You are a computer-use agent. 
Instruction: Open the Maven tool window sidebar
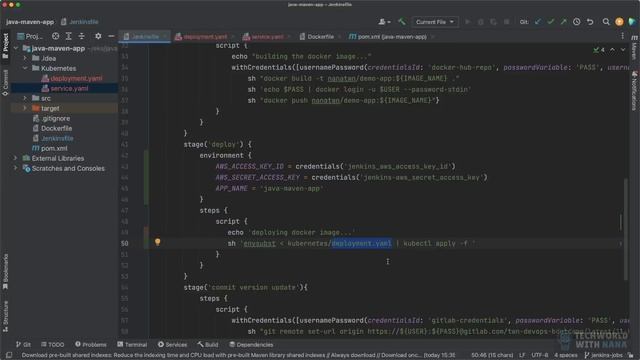pyautogui.click(x=634, y=48)
